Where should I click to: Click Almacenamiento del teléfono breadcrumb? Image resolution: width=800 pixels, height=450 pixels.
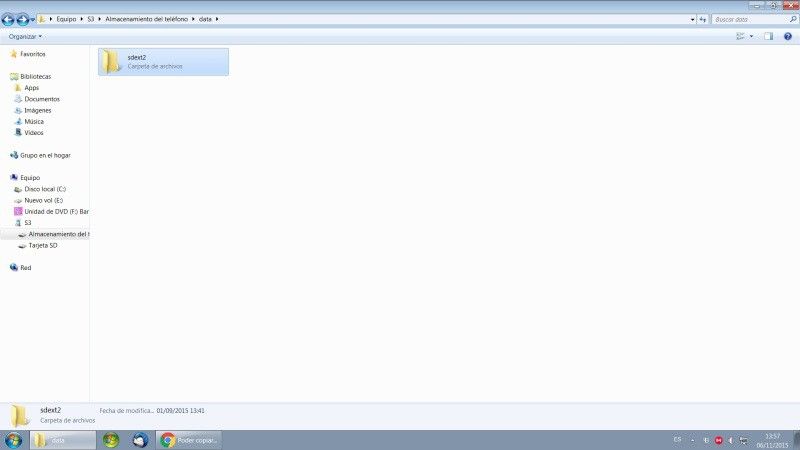click(x=146, y=19)
